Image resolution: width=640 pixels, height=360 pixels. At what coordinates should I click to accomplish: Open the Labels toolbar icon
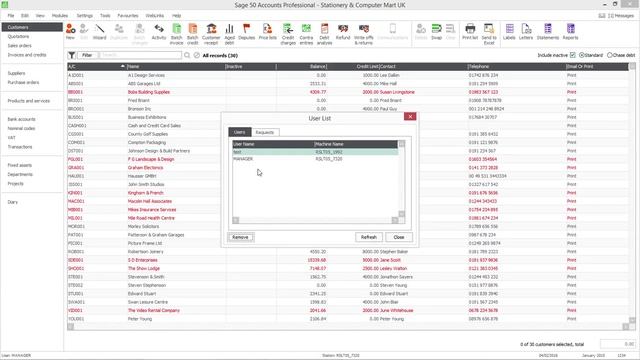pos(509,31)
